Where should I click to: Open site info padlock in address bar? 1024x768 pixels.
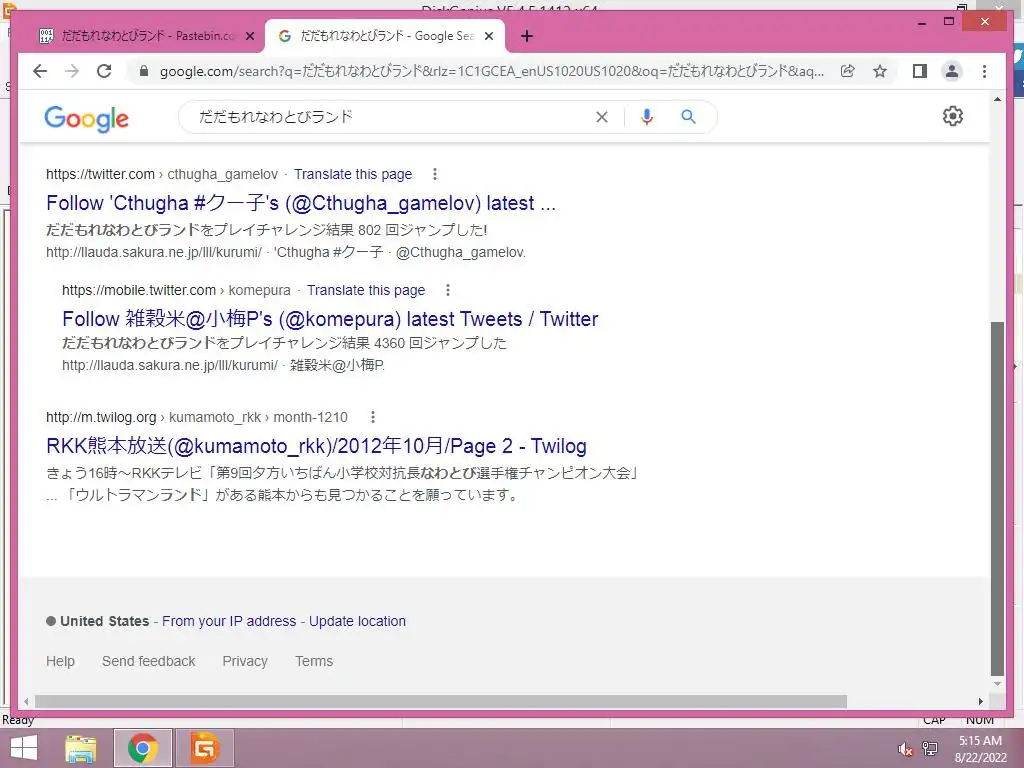144,71
